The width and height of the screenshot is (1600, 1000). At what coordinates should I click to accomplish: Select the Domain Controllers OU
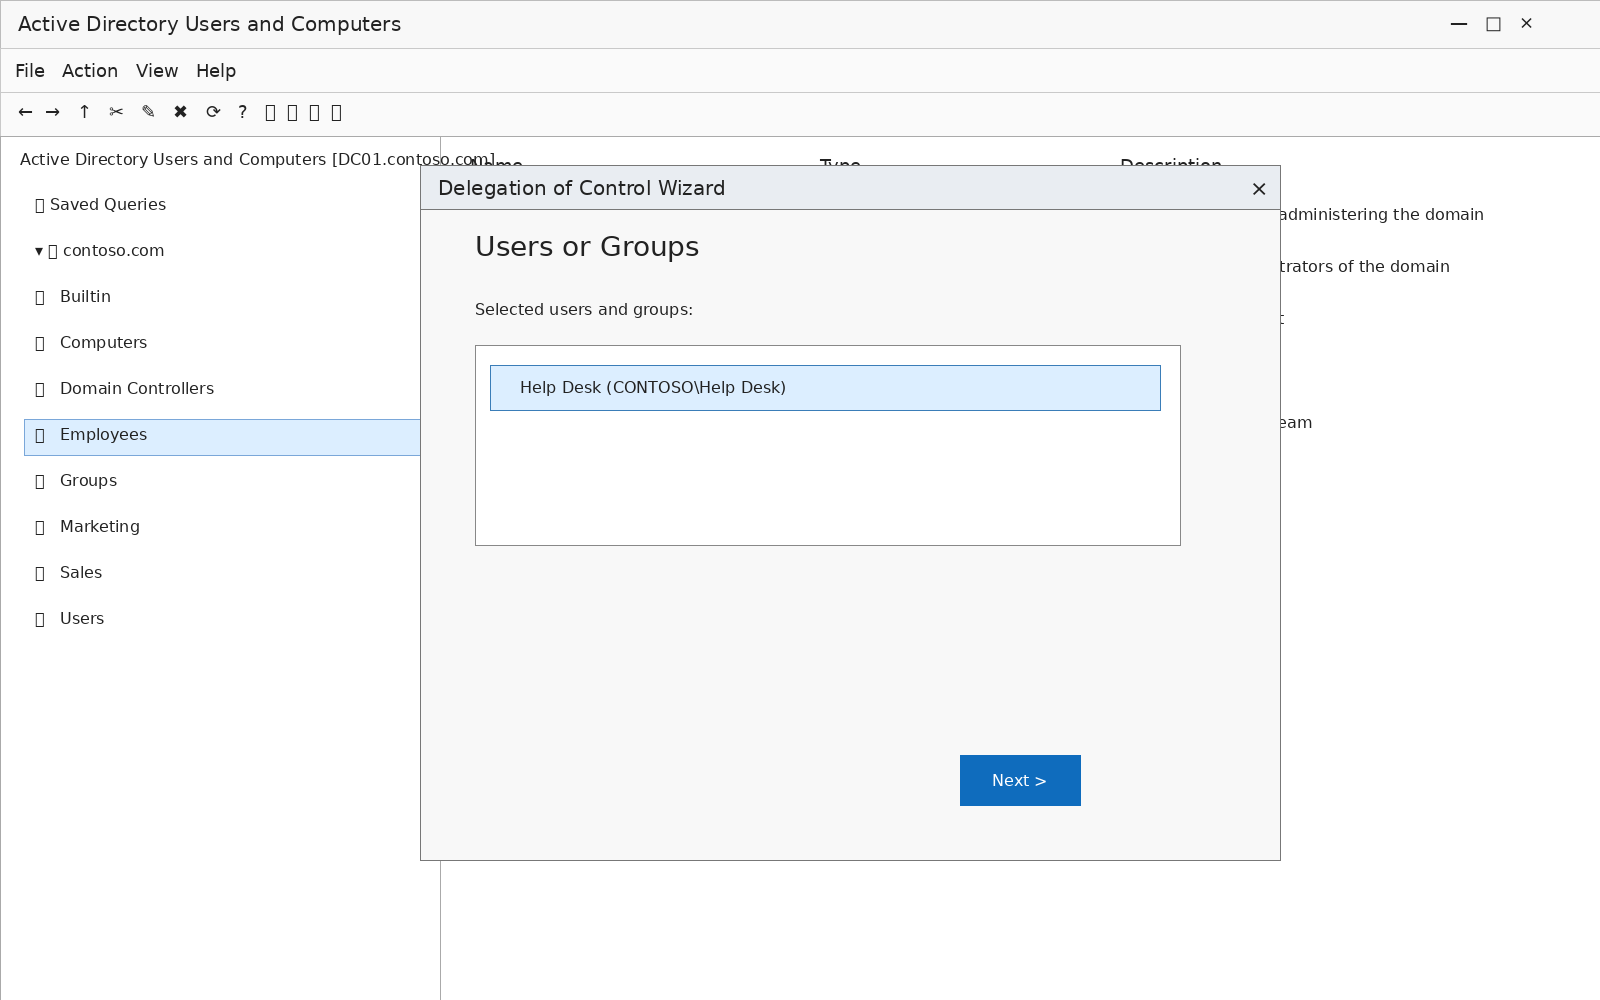[x=137, y=389]
